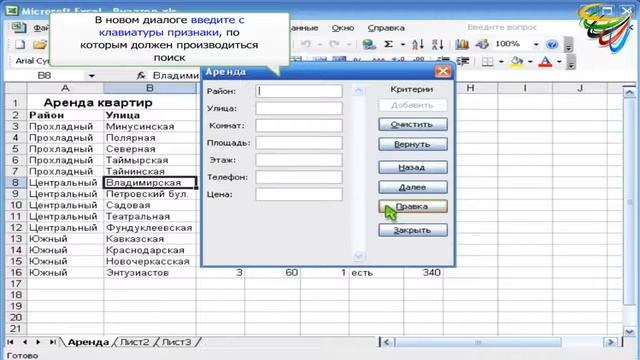Open the Font Color dropdown arrow

[559, 62]
